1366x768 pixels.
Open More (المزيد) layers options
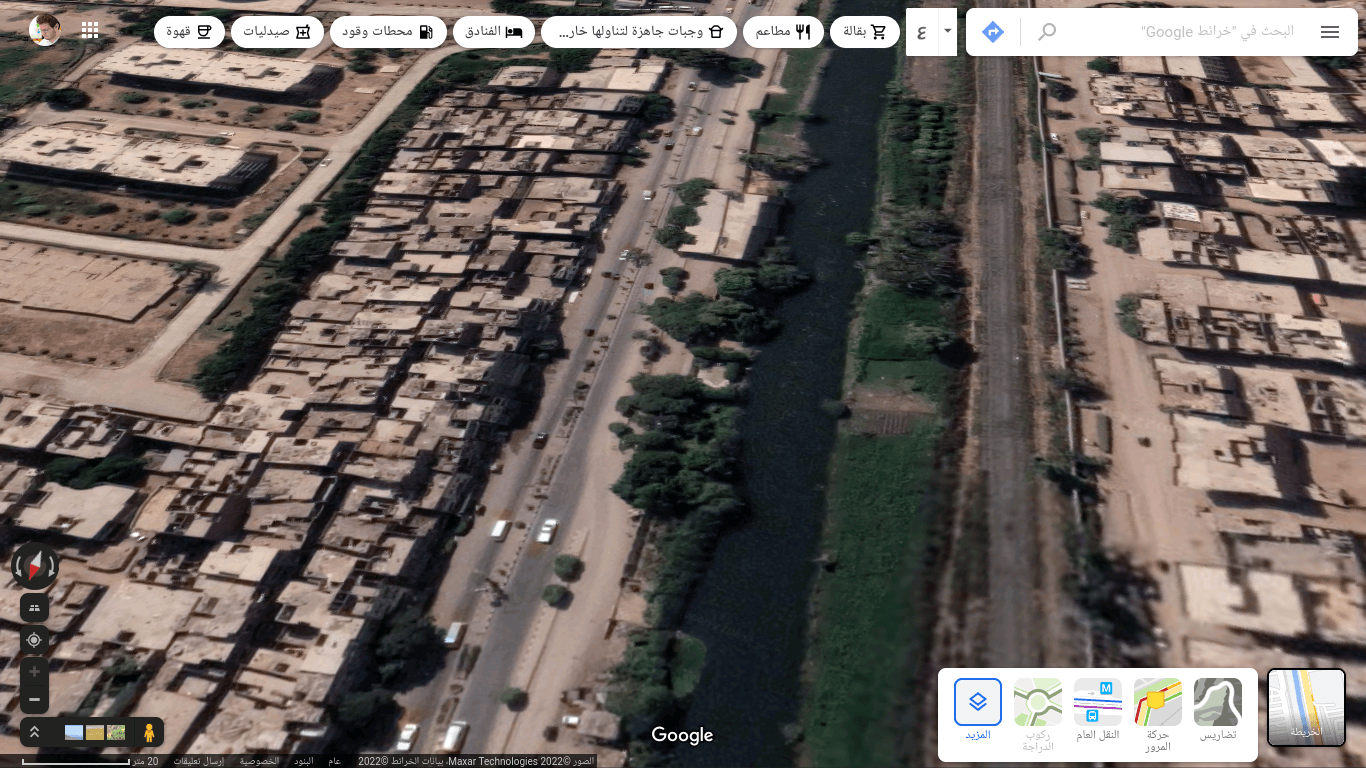(977, 708)
